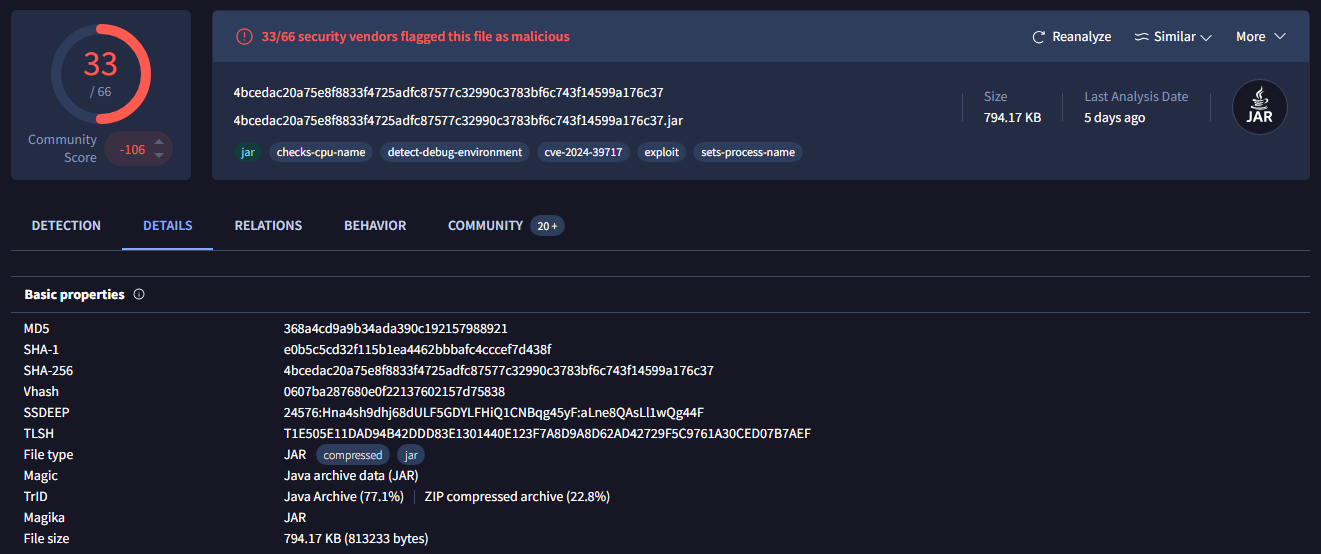Click the Basic properties info icon
Screen dimensions: 1321x554
tap(139, 295)
